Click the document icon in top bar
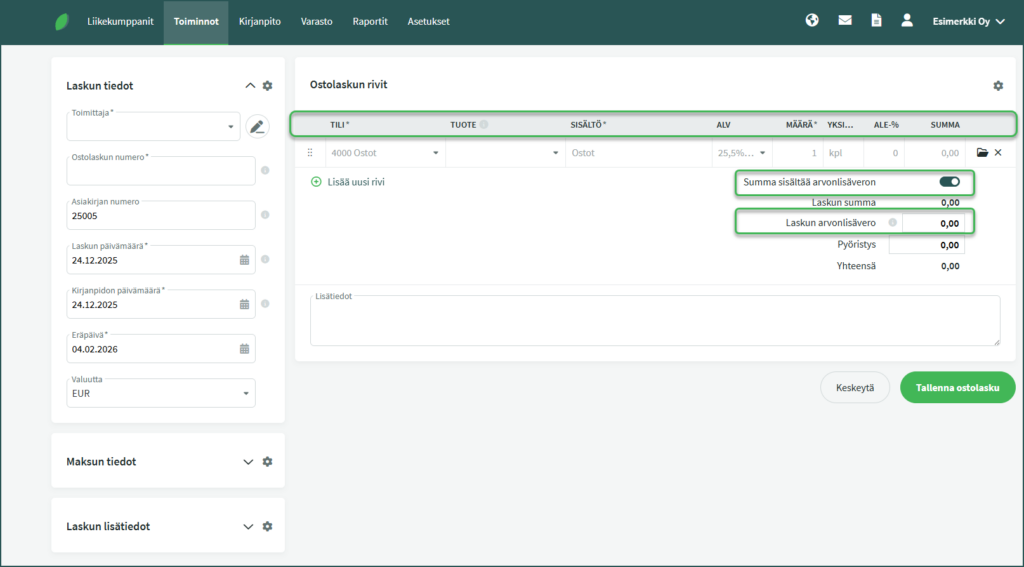 (876, 20)
